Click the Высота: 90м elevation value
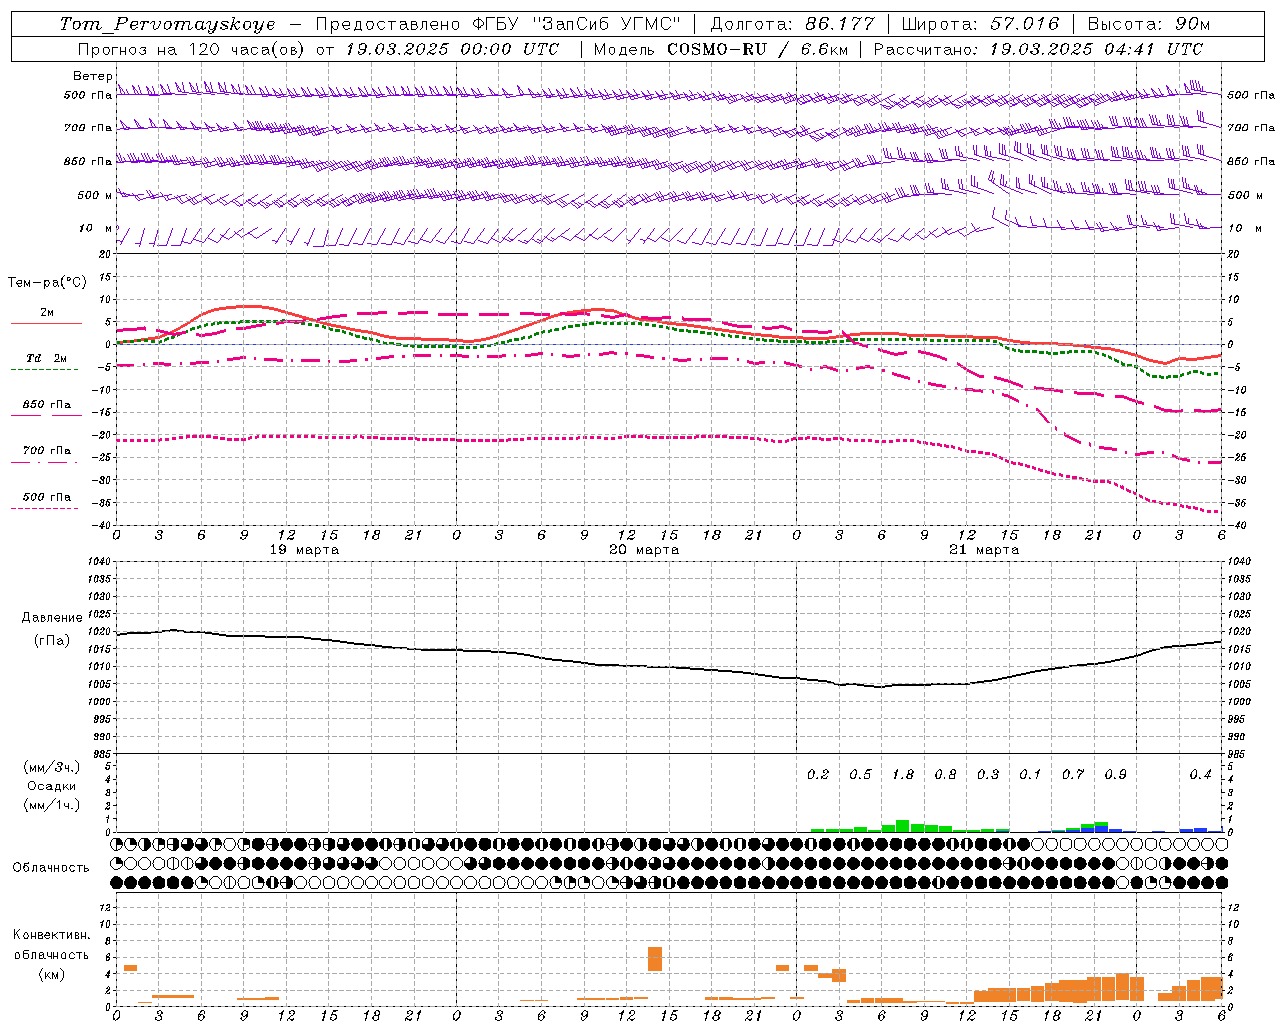This screenshot has height=1024, width=1280. pos(1148,24)
